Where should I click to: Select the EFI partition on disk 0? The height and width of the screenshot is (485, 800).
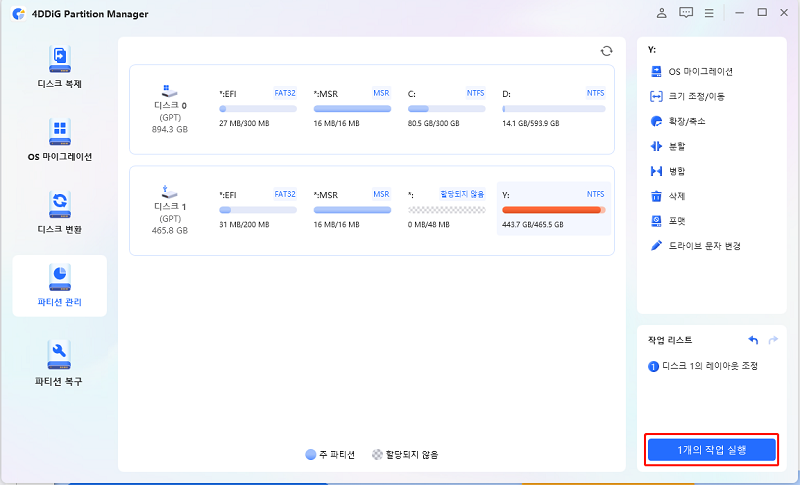258,108
